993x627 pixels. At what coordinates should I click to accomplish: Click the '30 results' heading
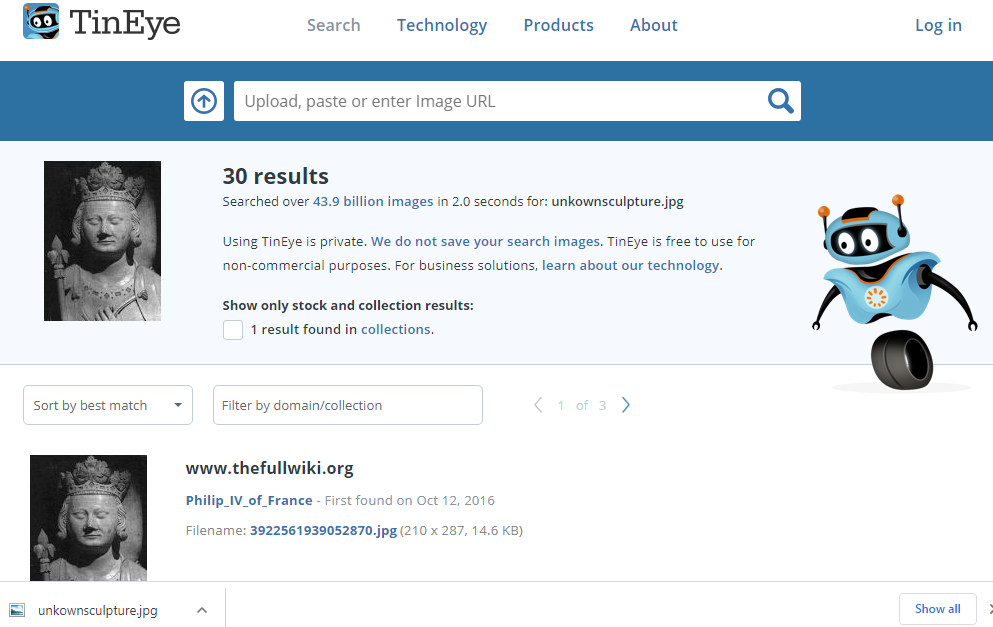click(x=275, y=176)
